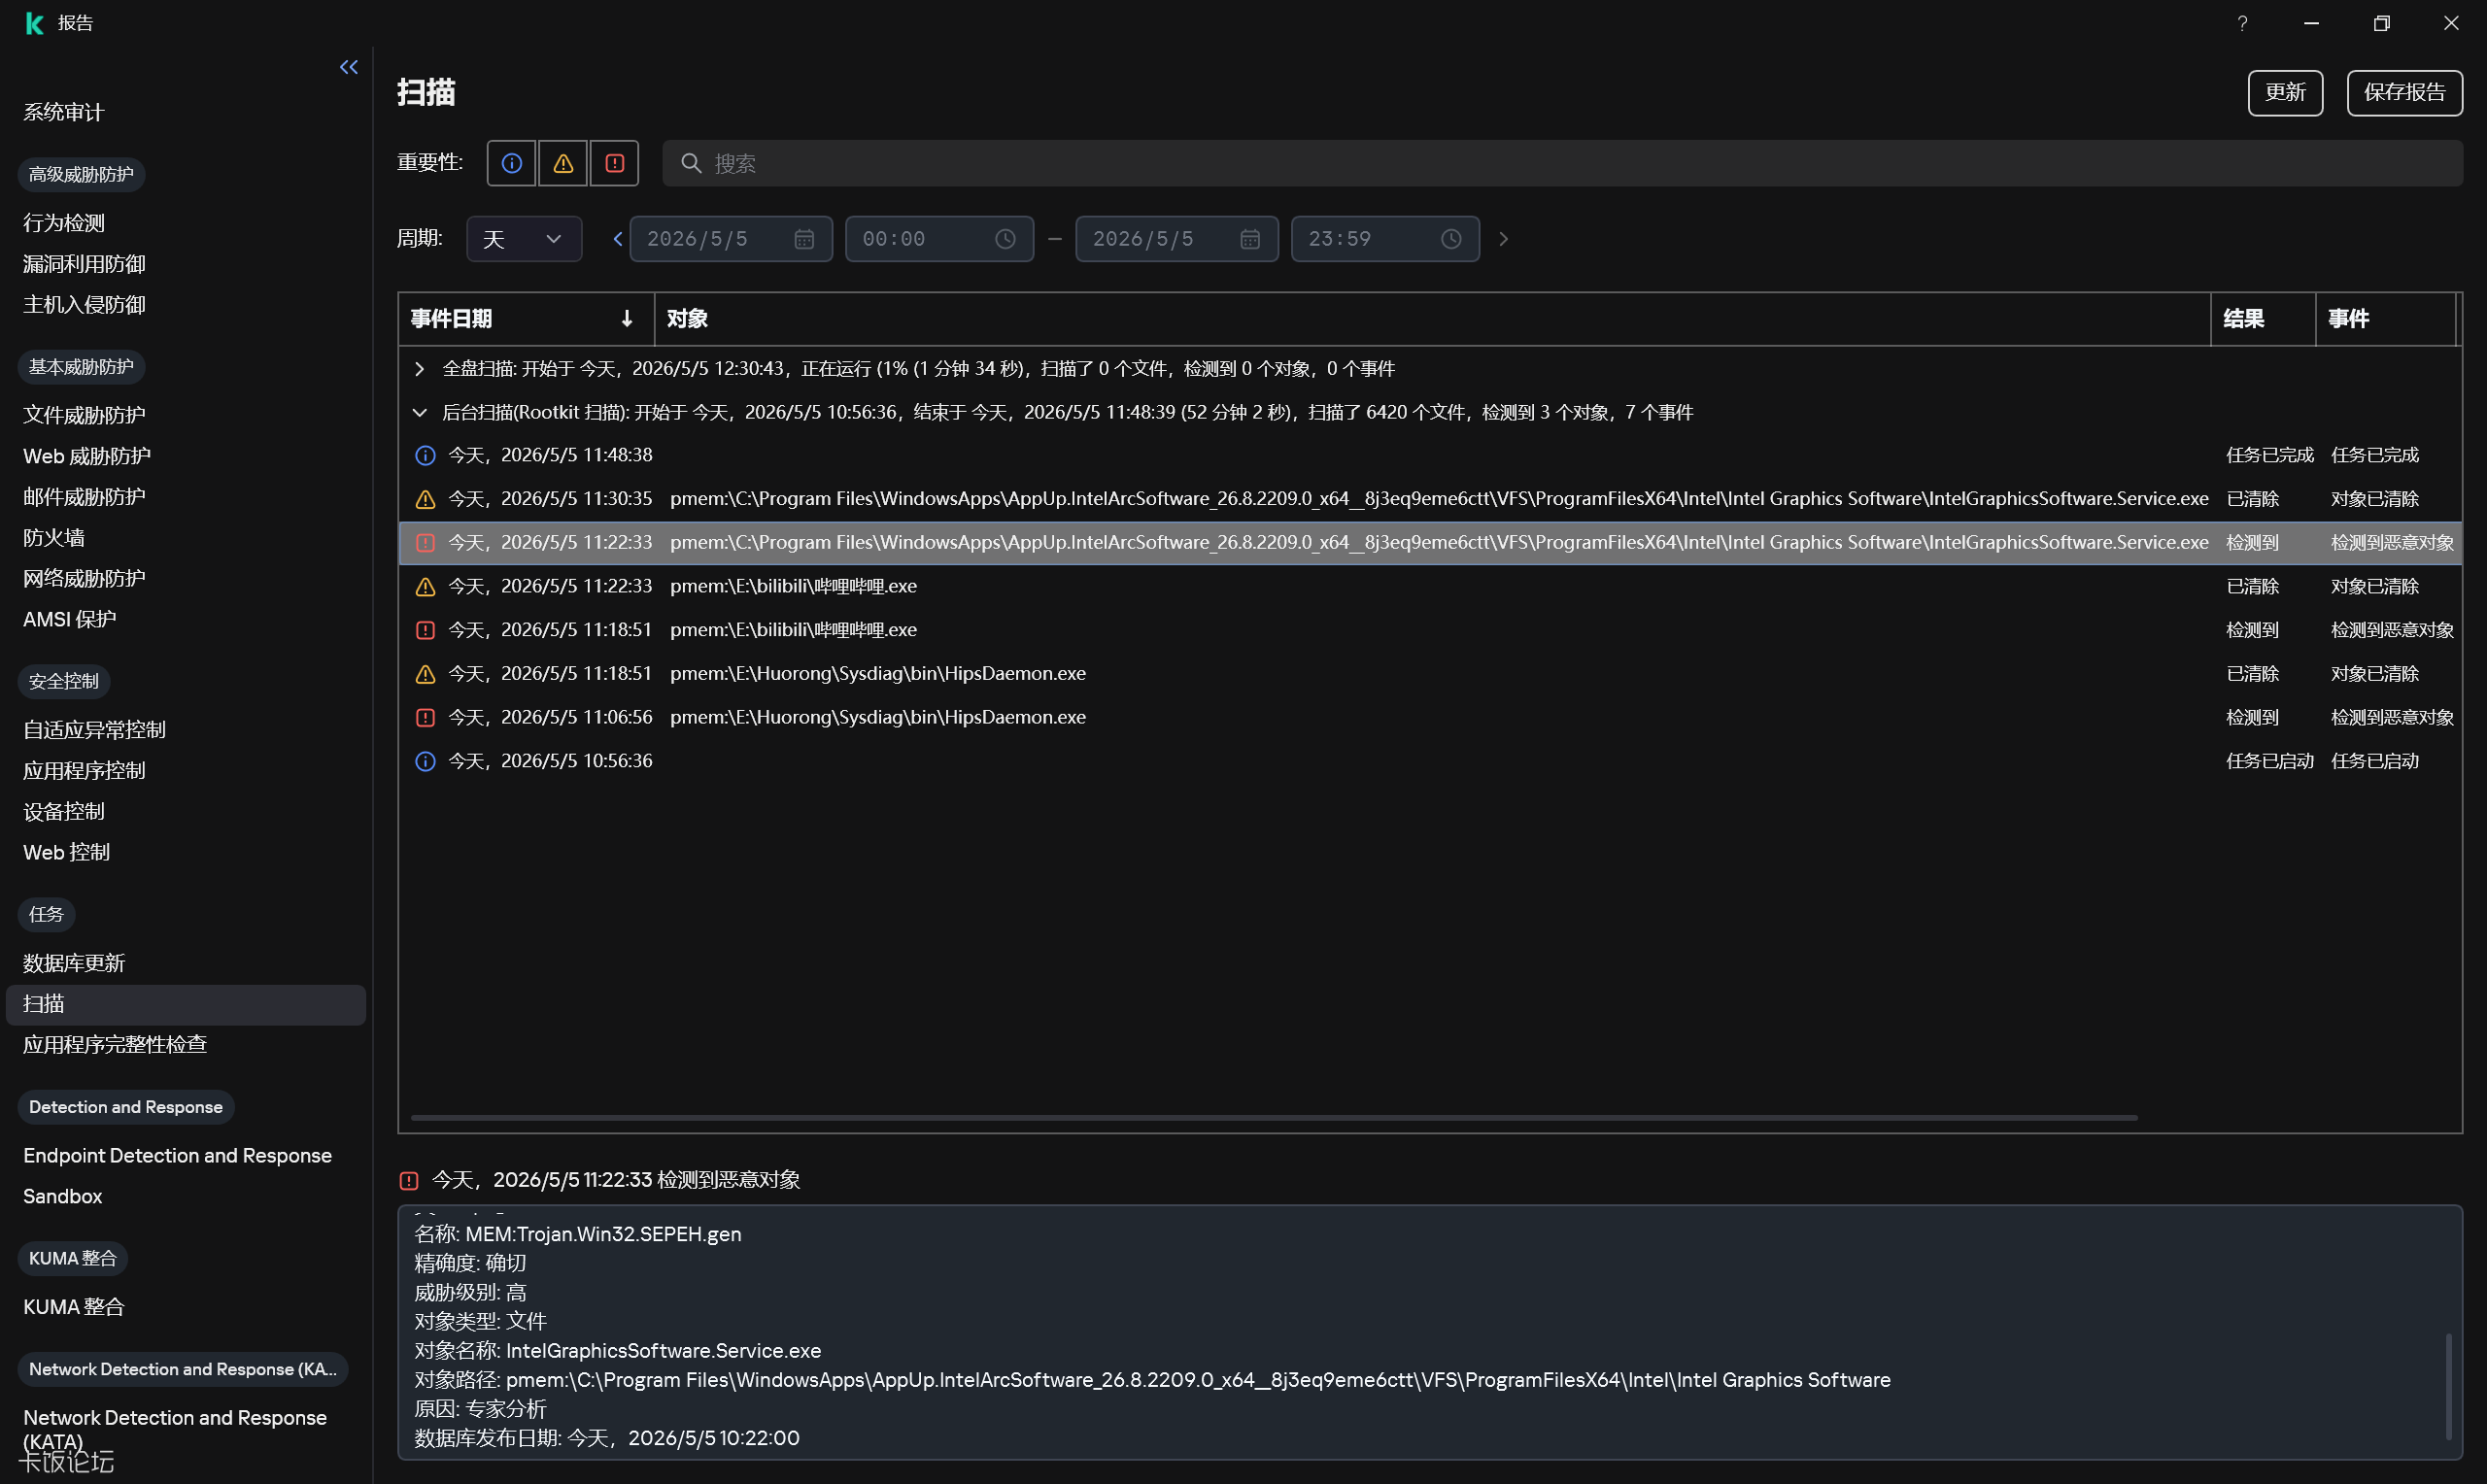The width and height of the screenshot is (2487, 1484).
Task: Open 文件威胁防护 report section
Action: point(84,415)
